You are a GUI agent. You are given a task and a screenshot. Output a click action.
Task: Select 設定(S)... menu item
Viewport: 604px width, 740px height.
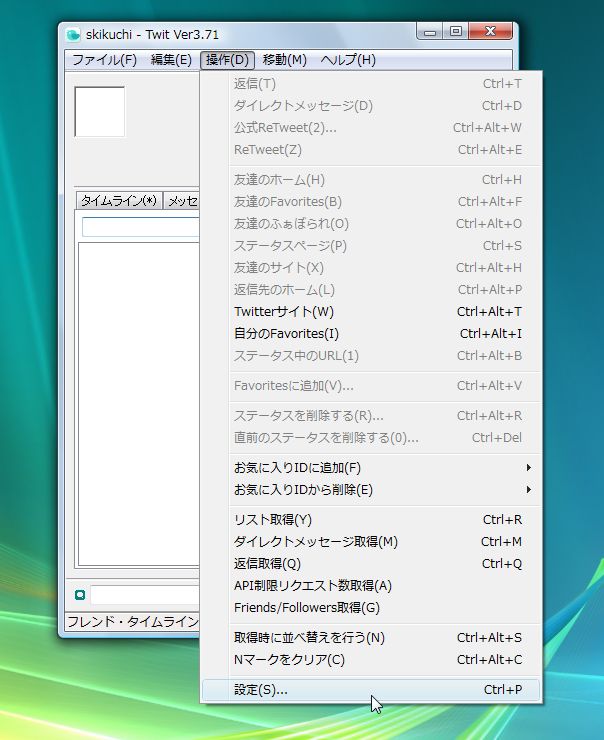point(371,690)
